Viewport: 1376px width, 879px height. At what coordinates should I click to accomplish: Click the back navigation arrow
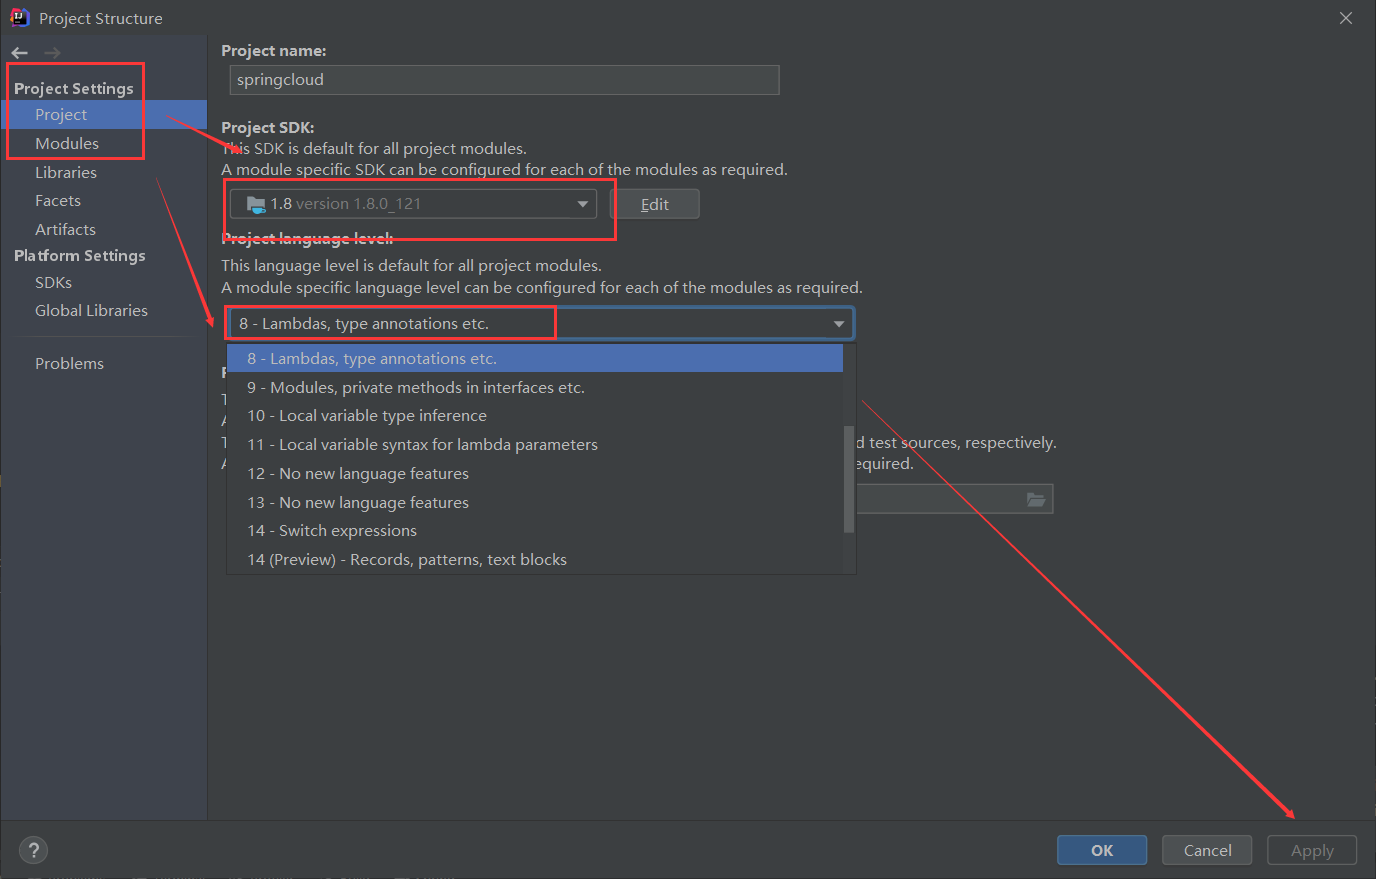(x=18, y=52)
